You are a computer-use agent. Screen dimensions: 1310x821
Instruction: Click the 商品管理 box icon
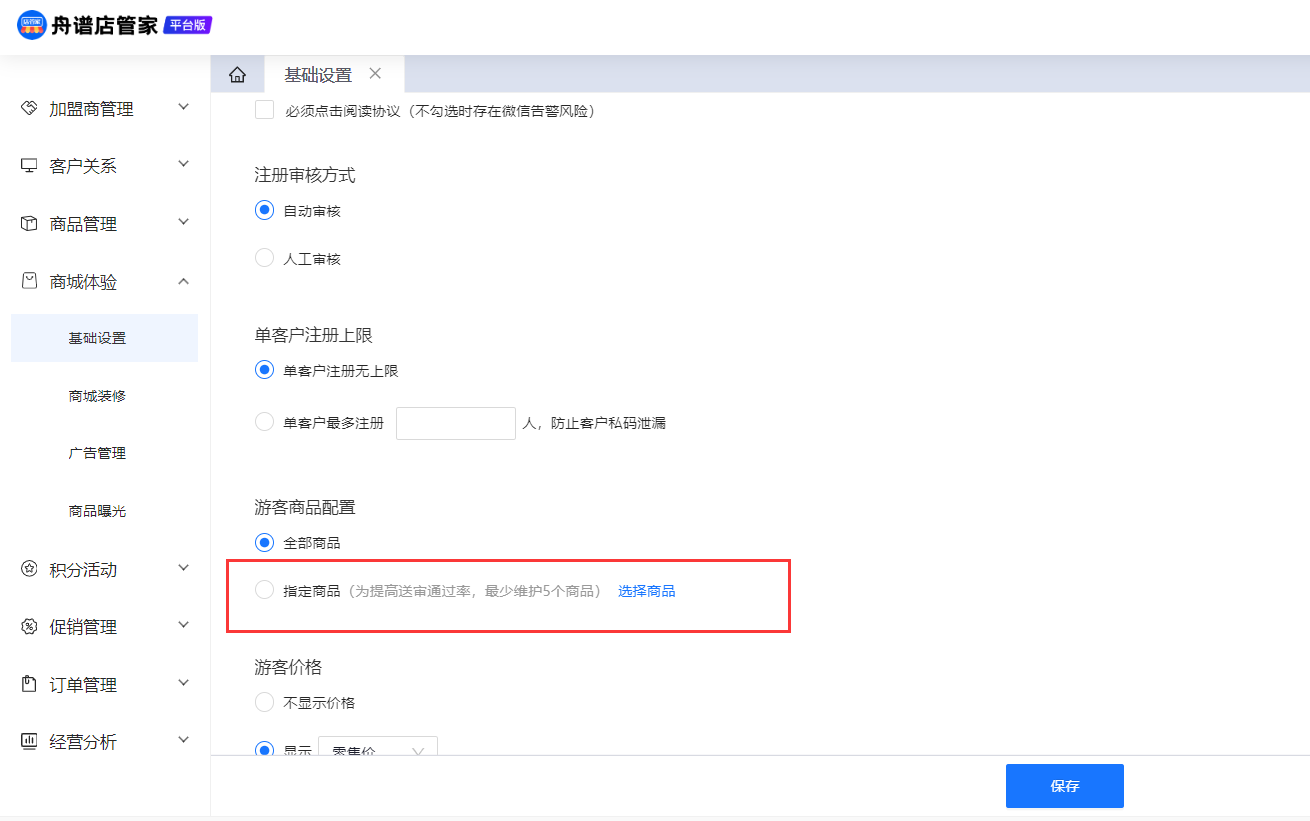(29, 224)
